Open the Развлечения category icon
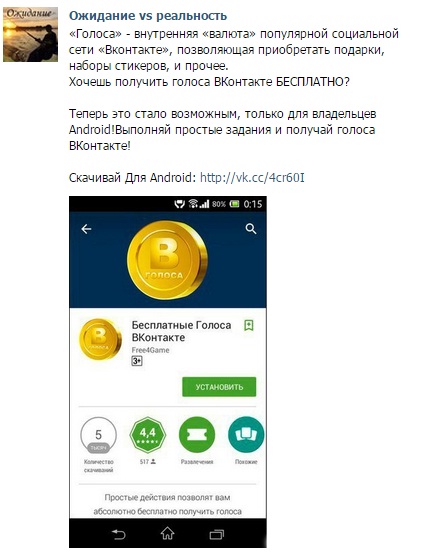 (197, 435)
